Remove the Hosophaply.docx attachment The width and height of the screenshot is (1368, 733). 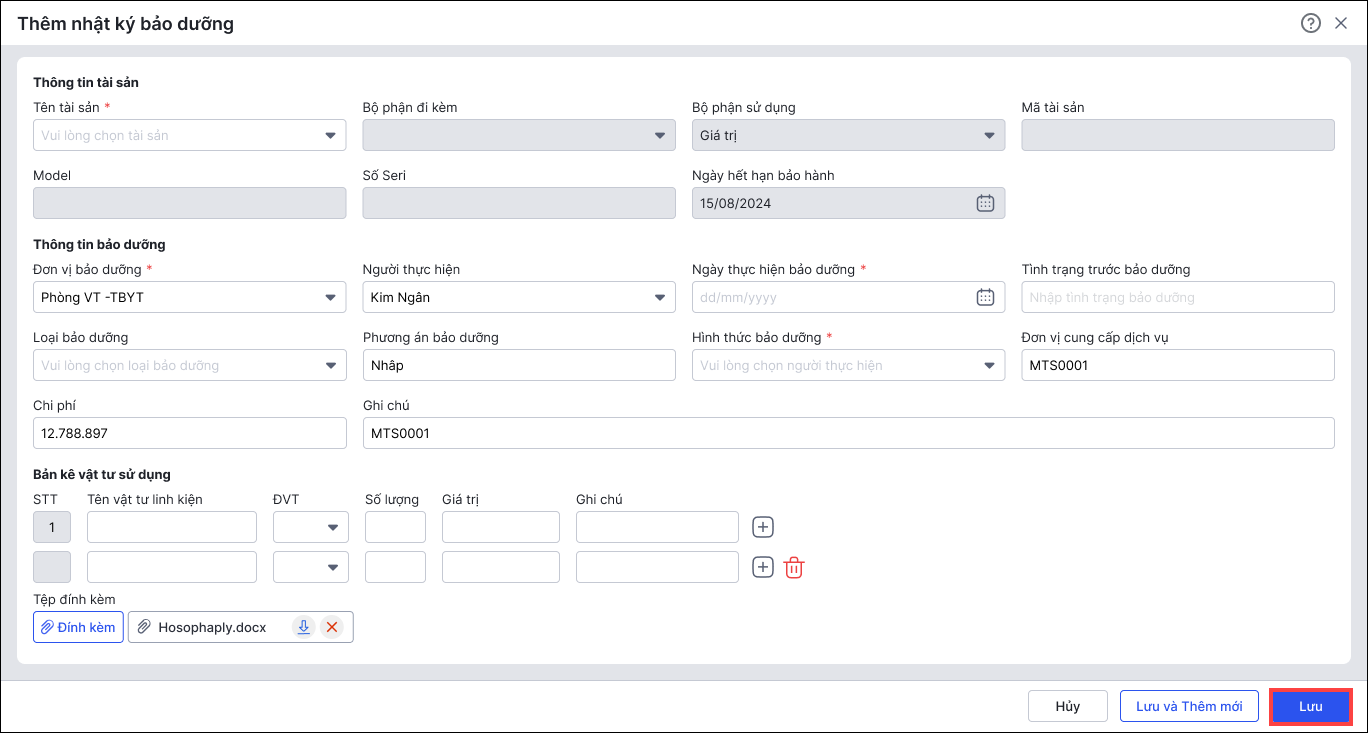click(332, 627)
